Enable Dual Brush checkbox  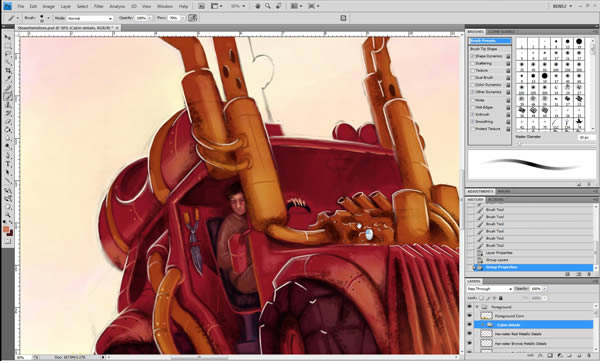click(x=473, y=78)
